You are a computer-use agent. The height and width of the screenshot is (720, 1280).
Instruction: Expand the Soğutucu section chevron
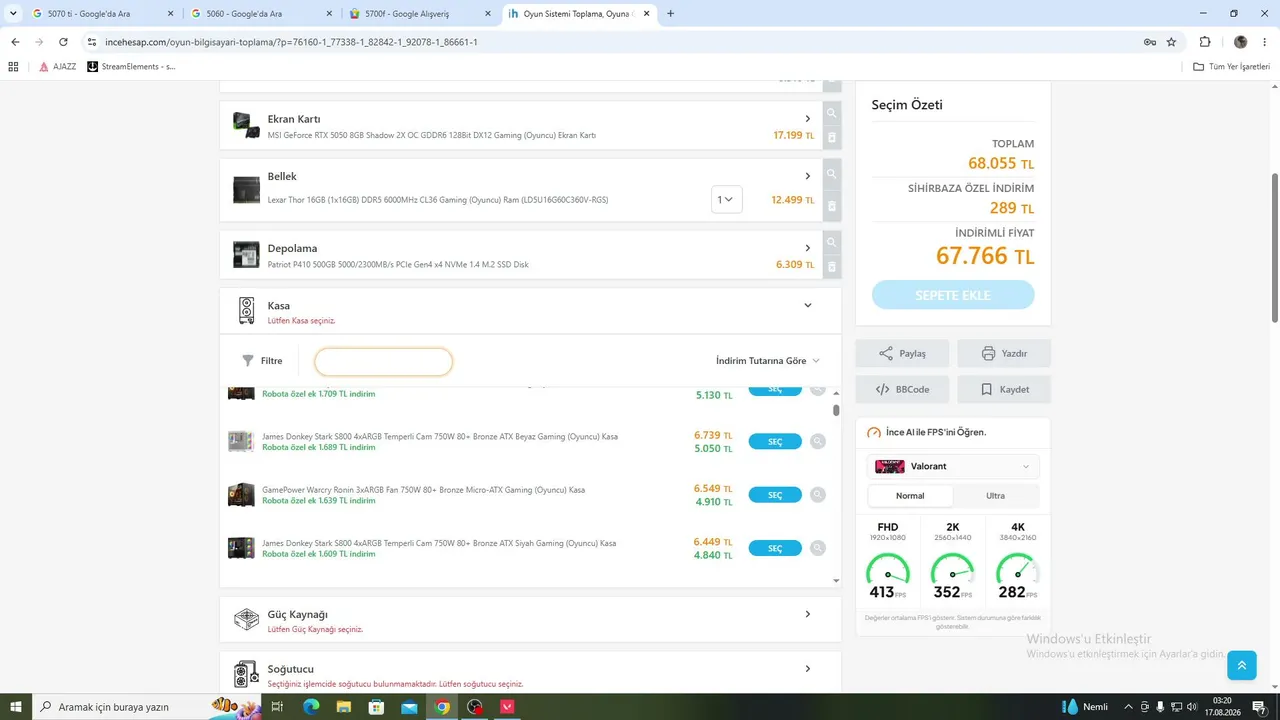click(x=808, y=669)
